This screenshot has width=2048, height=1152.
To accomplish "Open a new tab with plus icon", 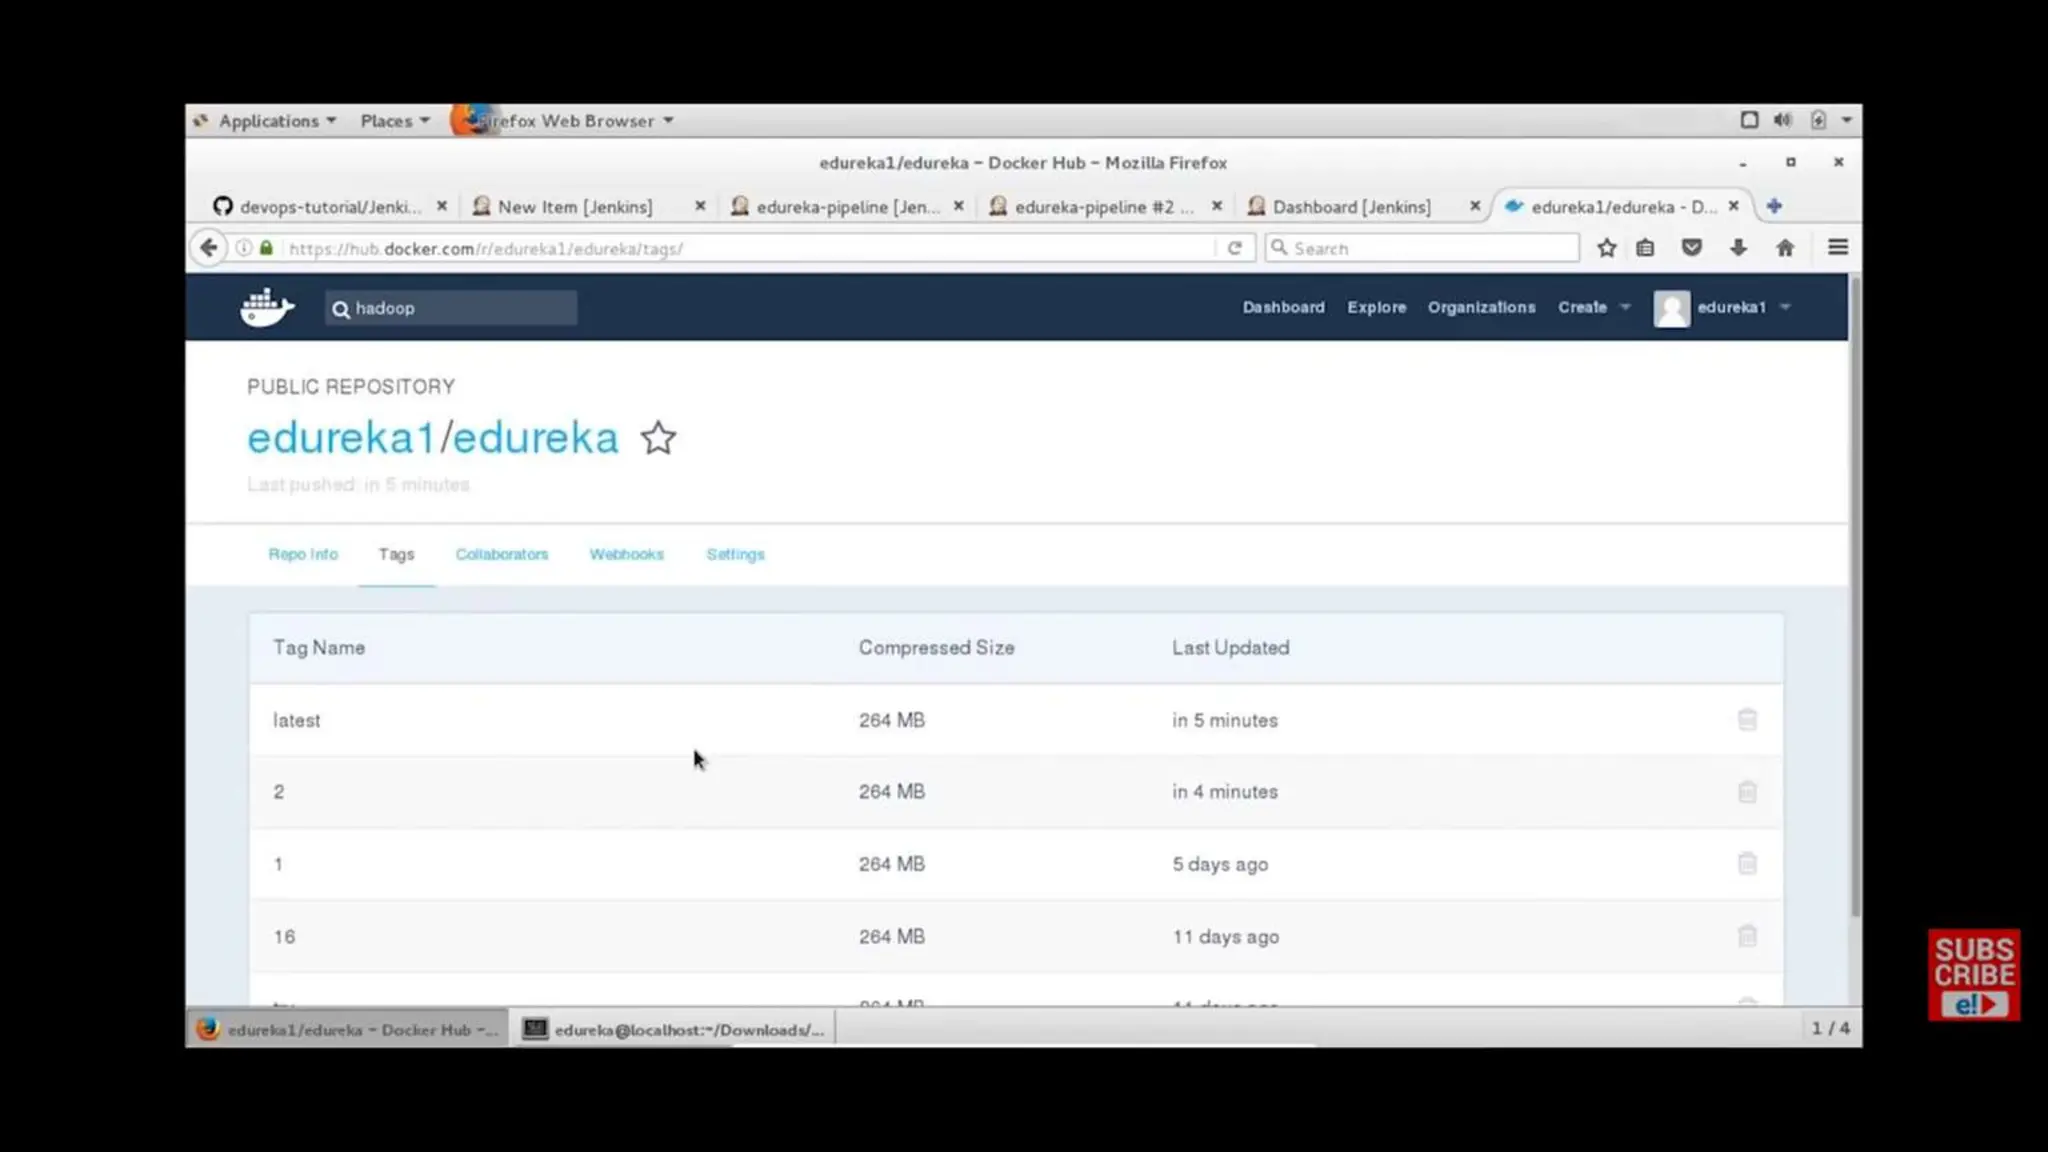I will pos(1774,206).
